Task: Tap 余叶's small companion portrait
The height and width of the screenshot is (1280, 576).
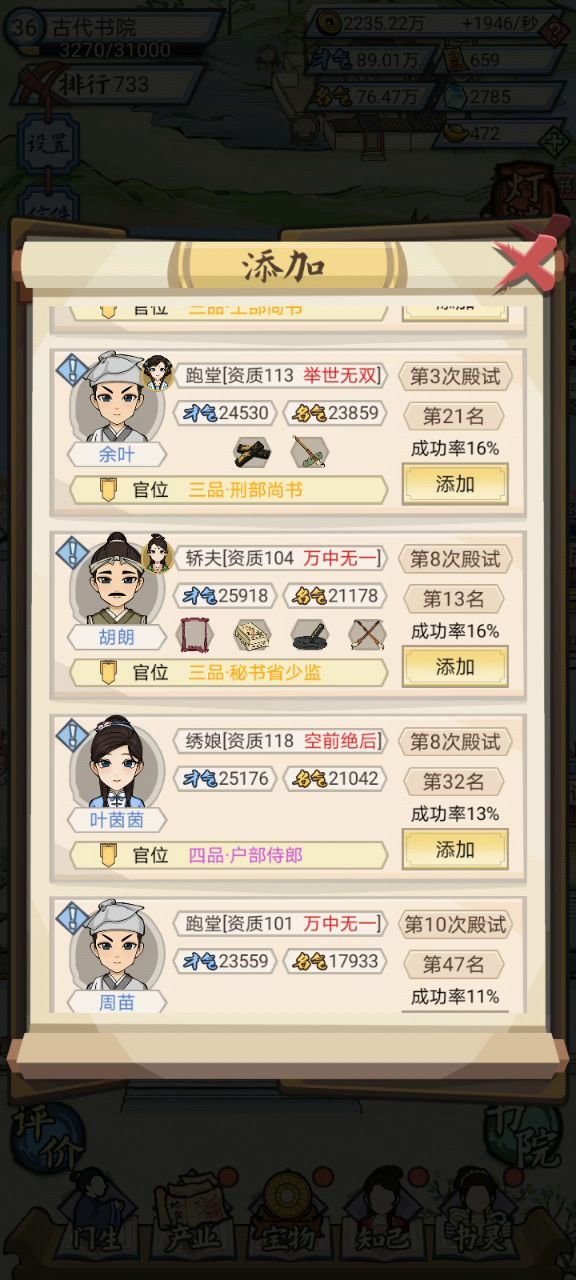Action: (x=157, y=372)
